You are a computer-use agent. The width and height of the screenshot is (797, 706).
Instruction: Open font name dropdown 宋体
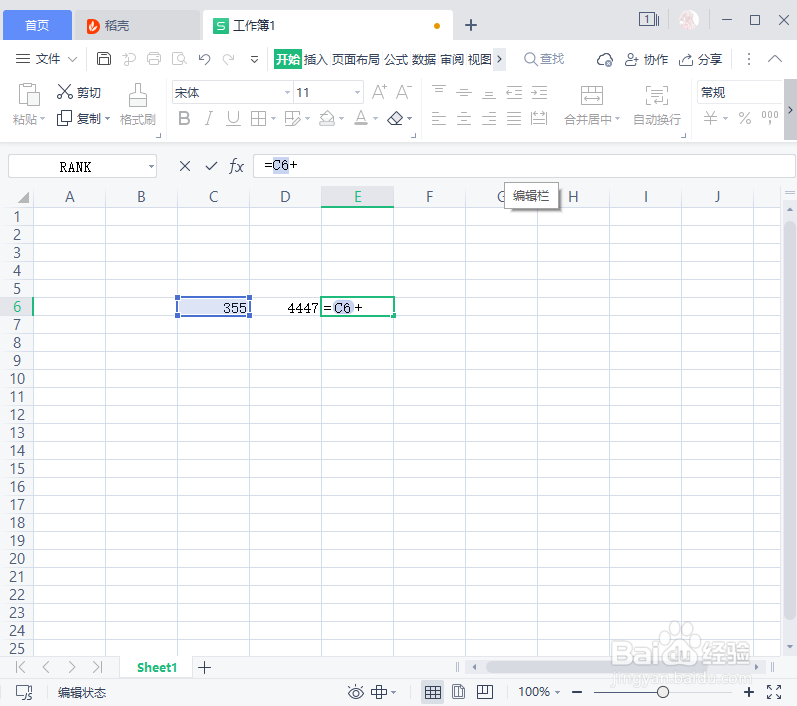pos(287,93)
